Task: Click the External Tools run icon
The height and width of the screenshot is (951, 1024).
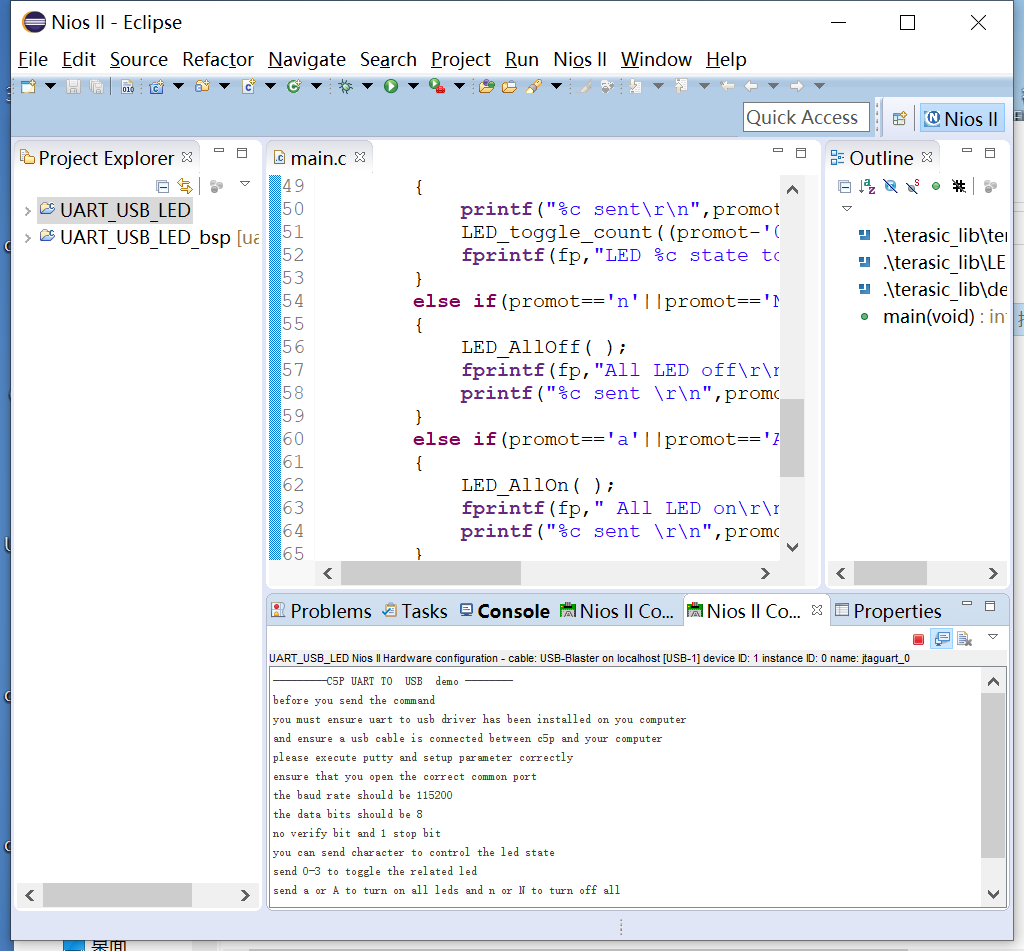Action: (x=437, y=86)
